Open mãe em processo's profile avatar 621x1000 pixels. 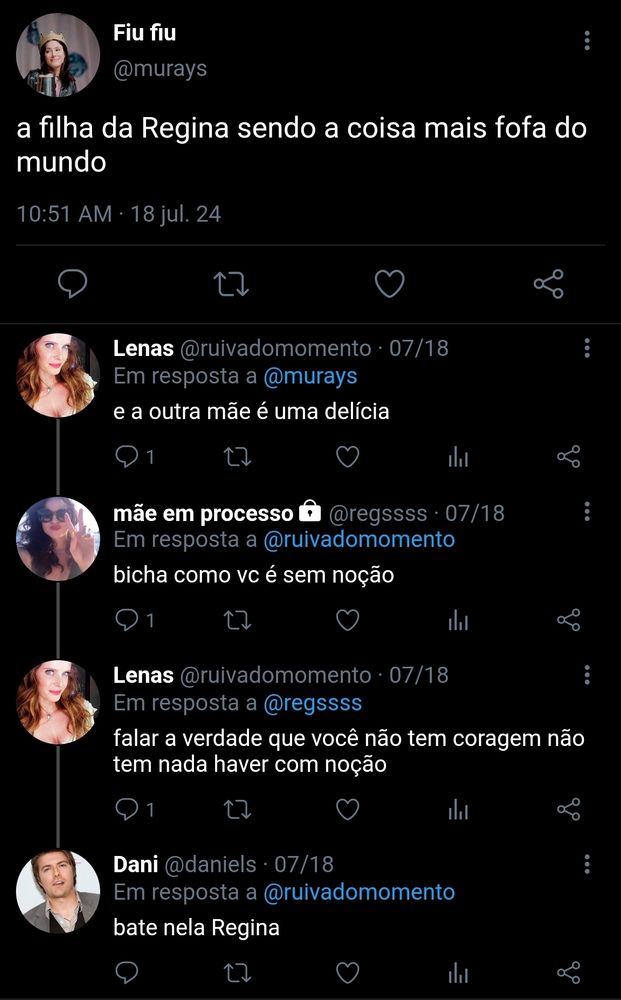pyautogui.click(x=57, y=539)
